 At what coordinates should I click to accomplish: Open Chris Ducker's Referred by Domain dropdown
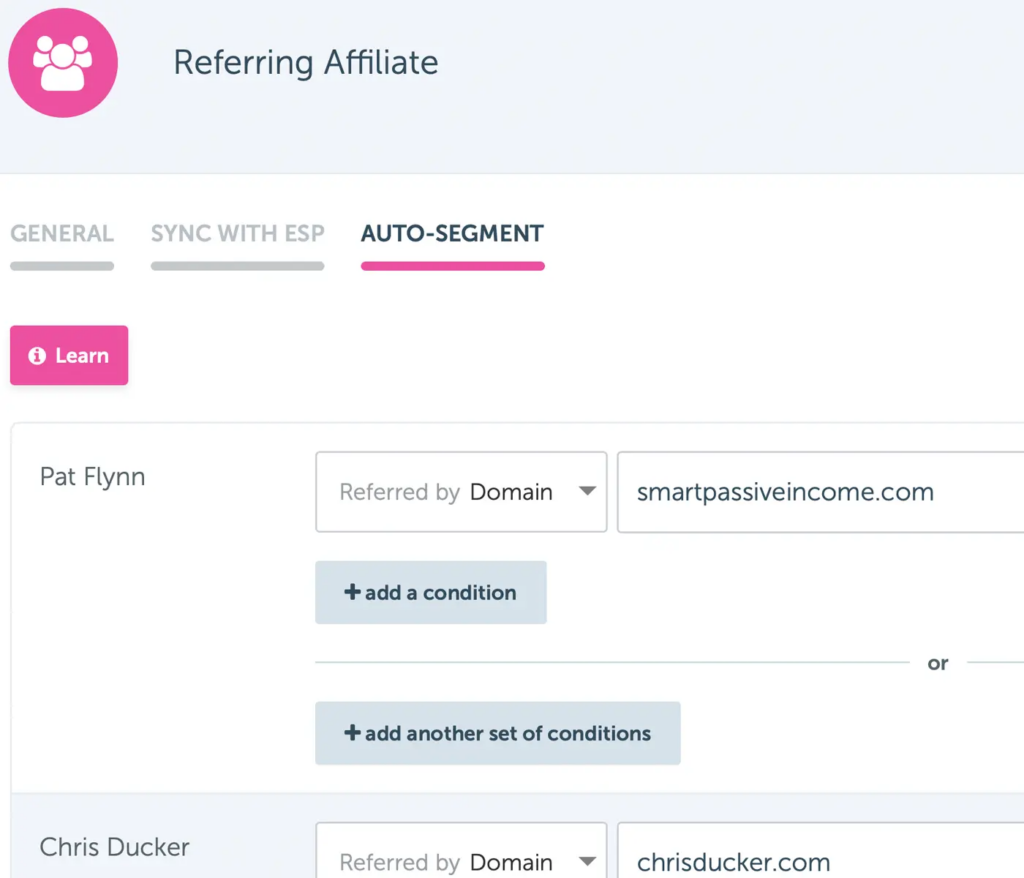461,851
